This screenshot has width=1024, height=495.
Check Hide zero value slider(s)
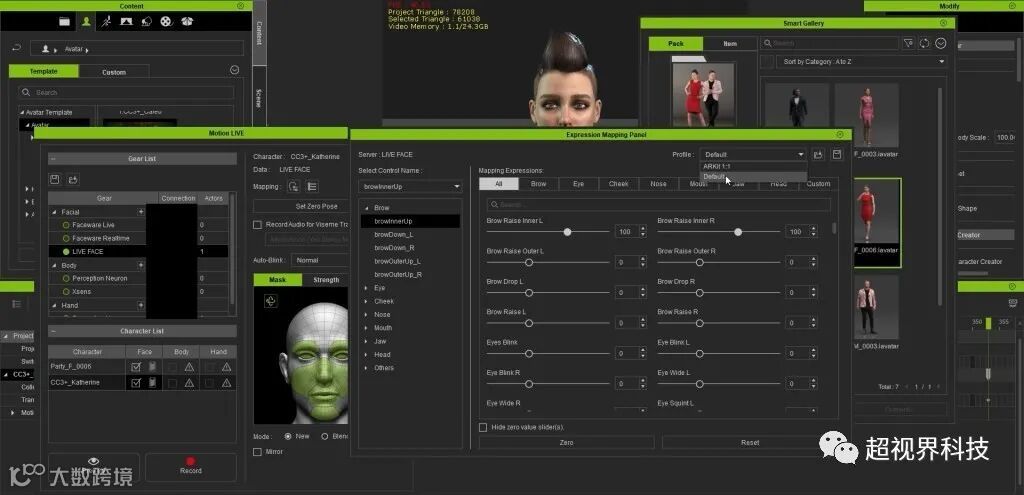pyautogui.click(x=483, y=427)
